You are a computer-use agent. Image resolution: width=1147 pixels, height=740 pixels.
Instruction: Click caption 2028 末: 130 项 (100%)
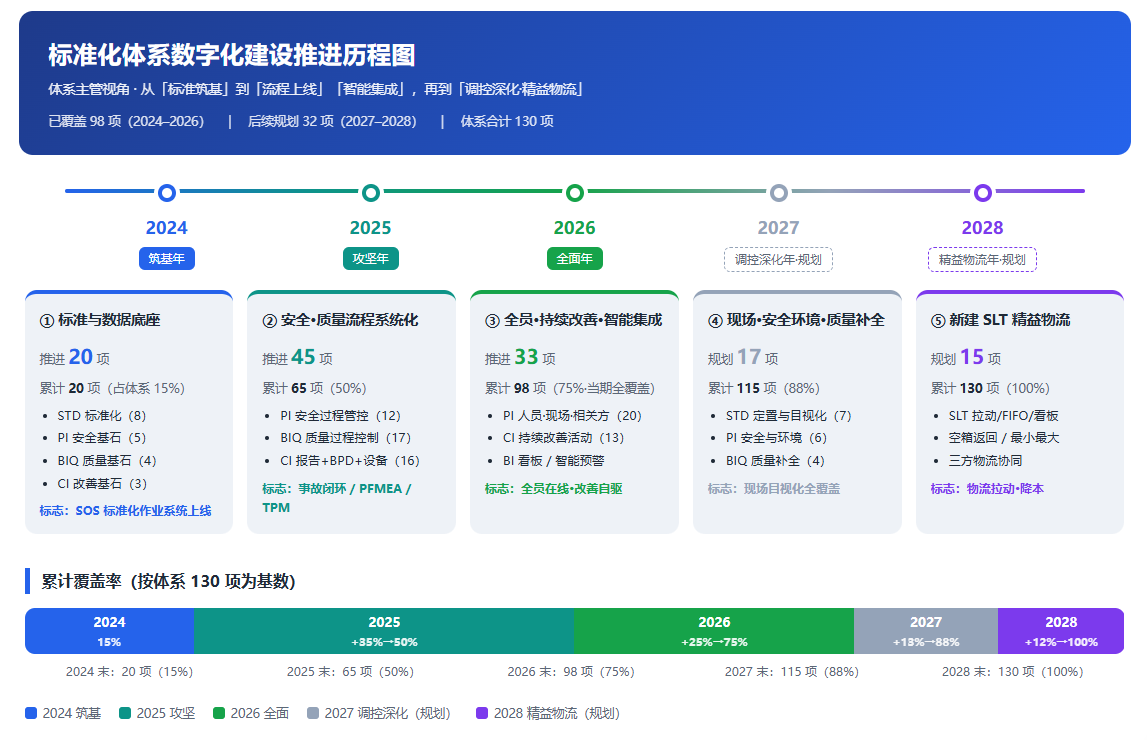click(x=1012, y=671)
